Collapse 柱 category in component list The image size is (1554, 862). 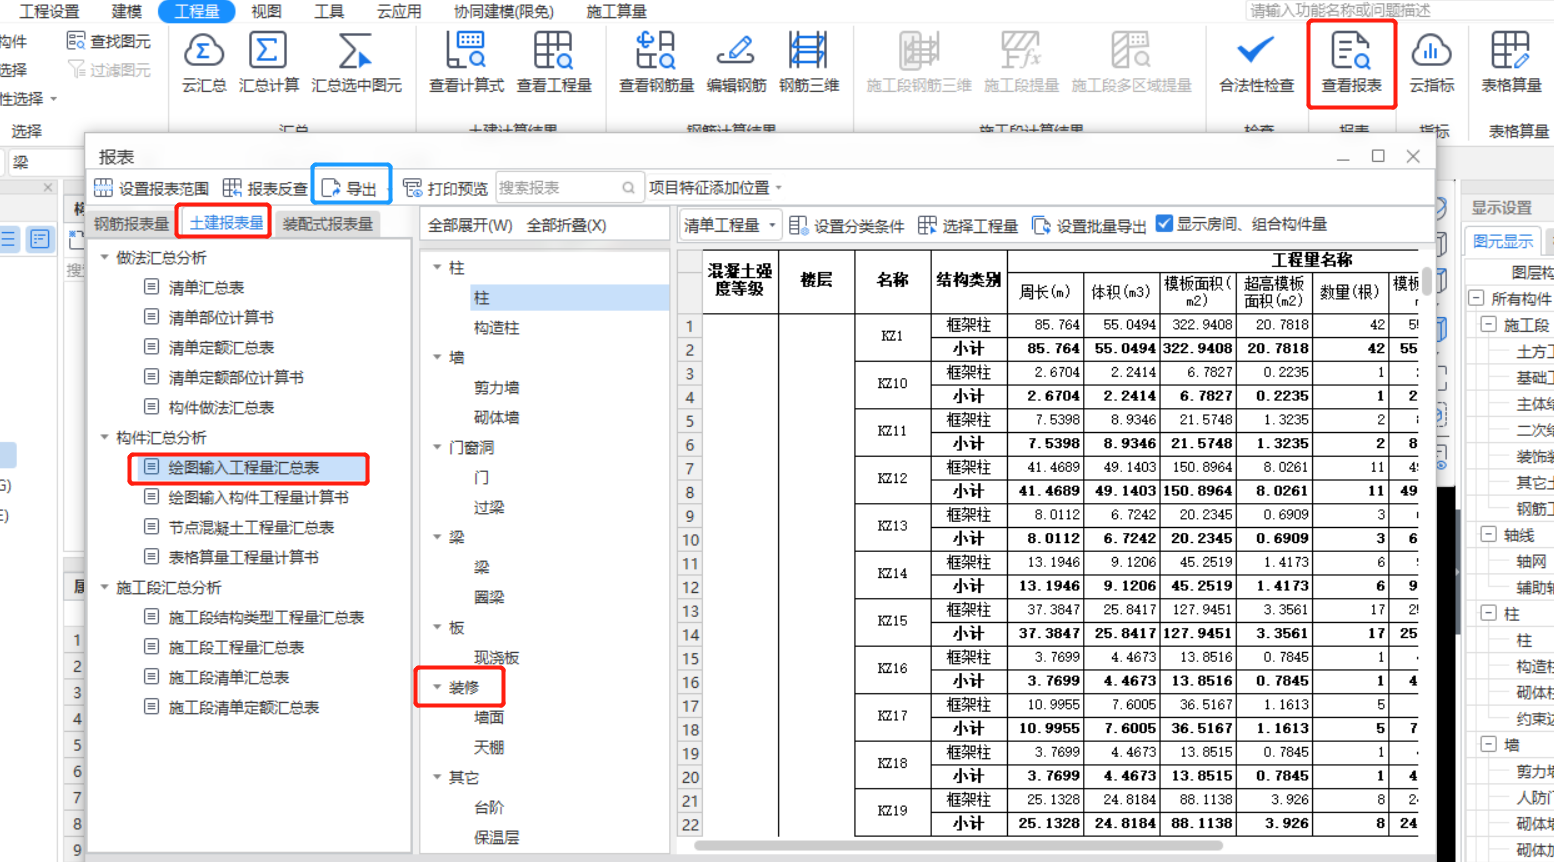click(x=437, y=268)
